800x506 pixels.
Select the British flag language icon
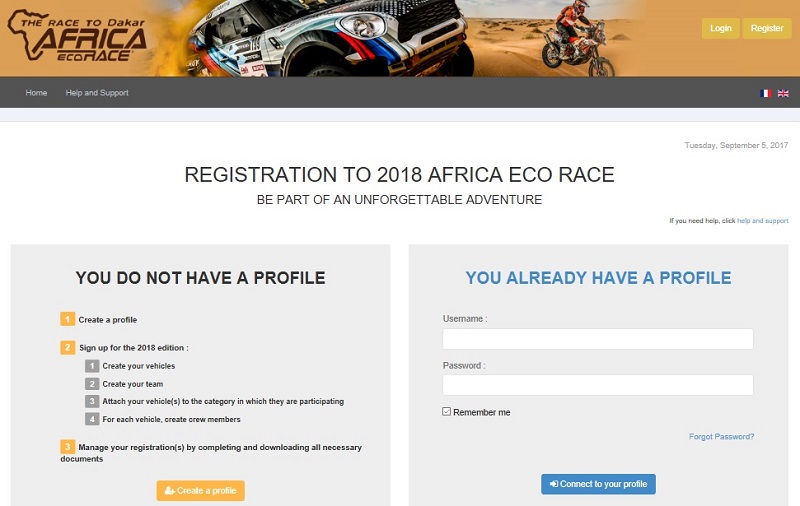783,93
